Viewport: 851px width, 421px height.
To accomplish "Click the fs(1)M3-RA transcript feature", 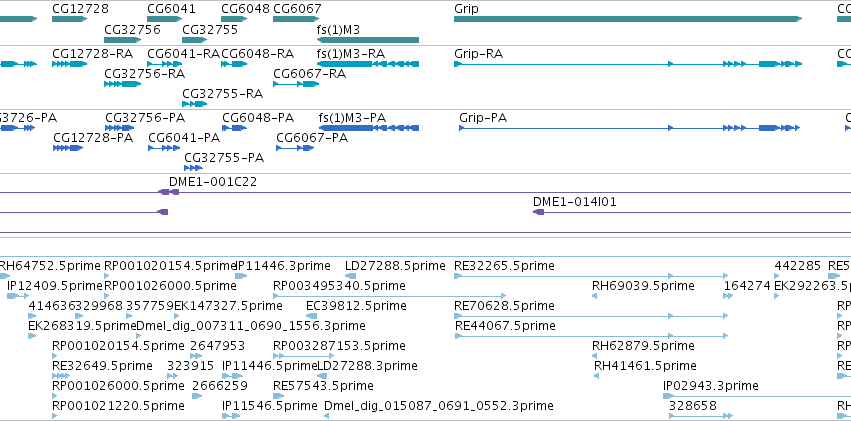I will [368, 64].
